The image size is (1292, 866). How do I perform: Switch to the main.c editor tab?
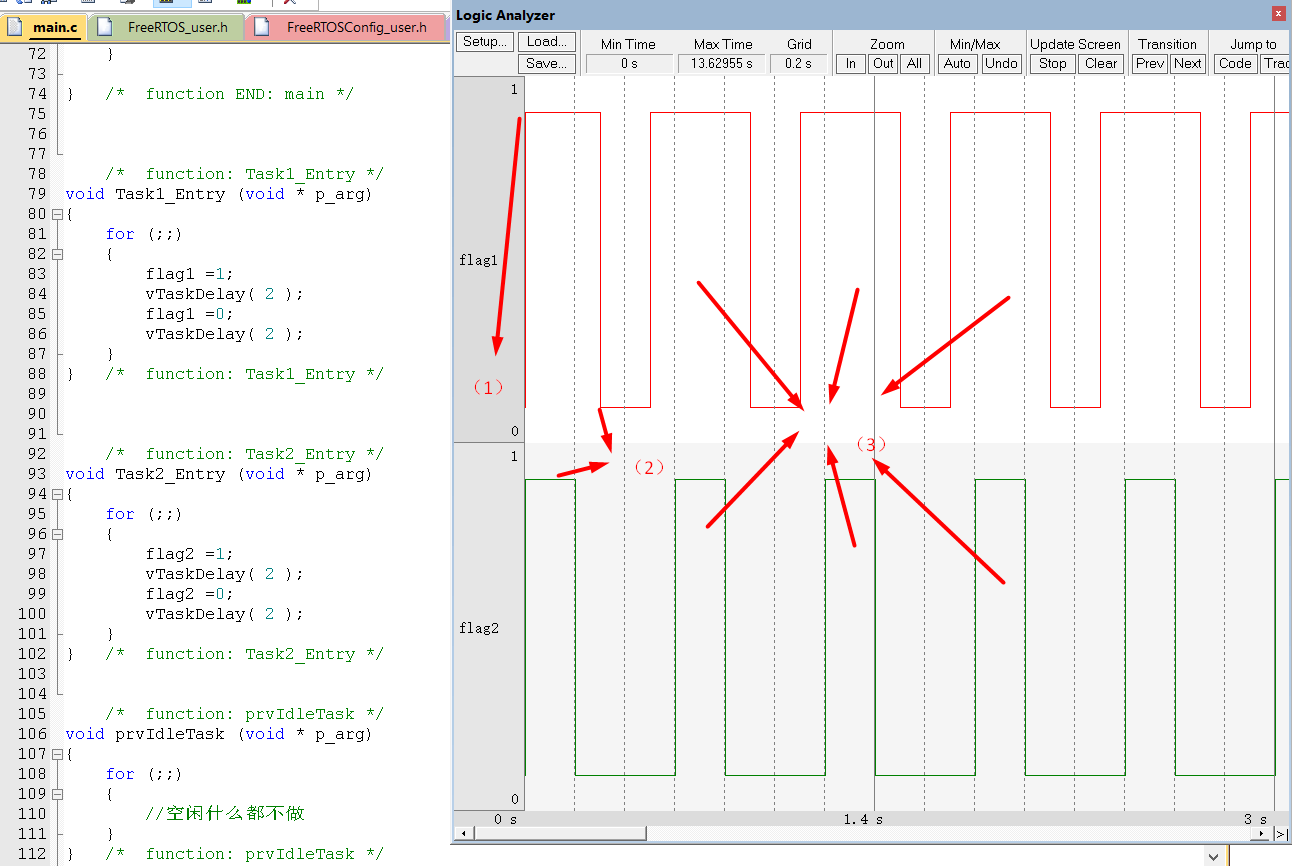click(42, 27)
